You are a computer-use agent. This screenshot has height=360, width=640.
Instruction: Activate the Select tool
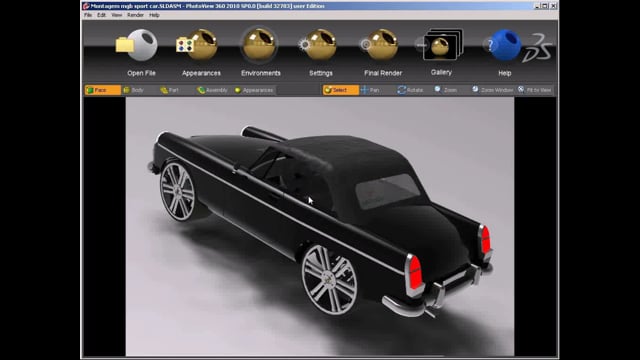[340, 90]
